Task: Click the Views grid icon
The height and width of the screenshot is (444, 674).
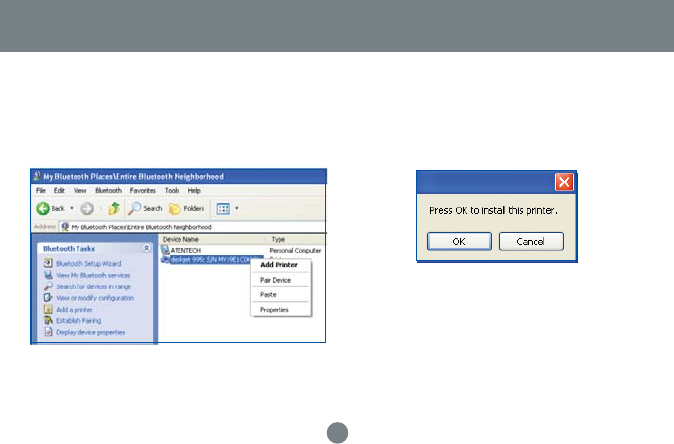Action: point(223,209)
